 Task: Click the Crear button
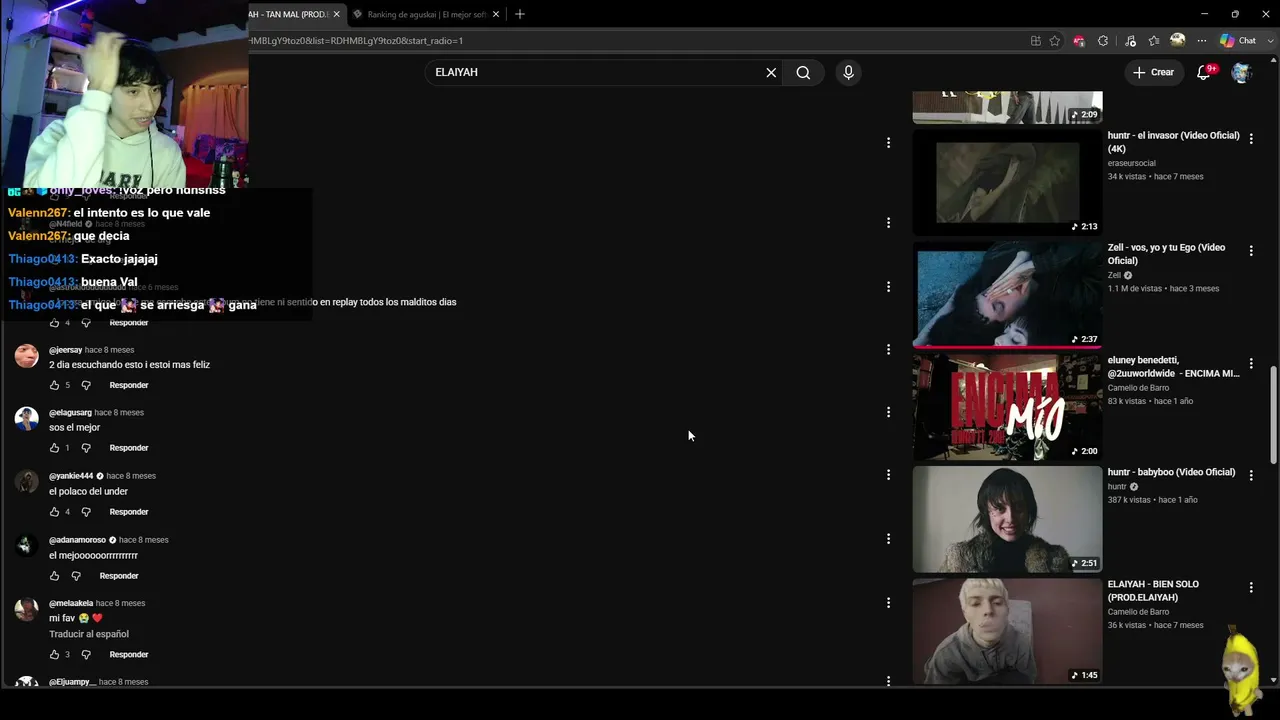(1153, 72)
